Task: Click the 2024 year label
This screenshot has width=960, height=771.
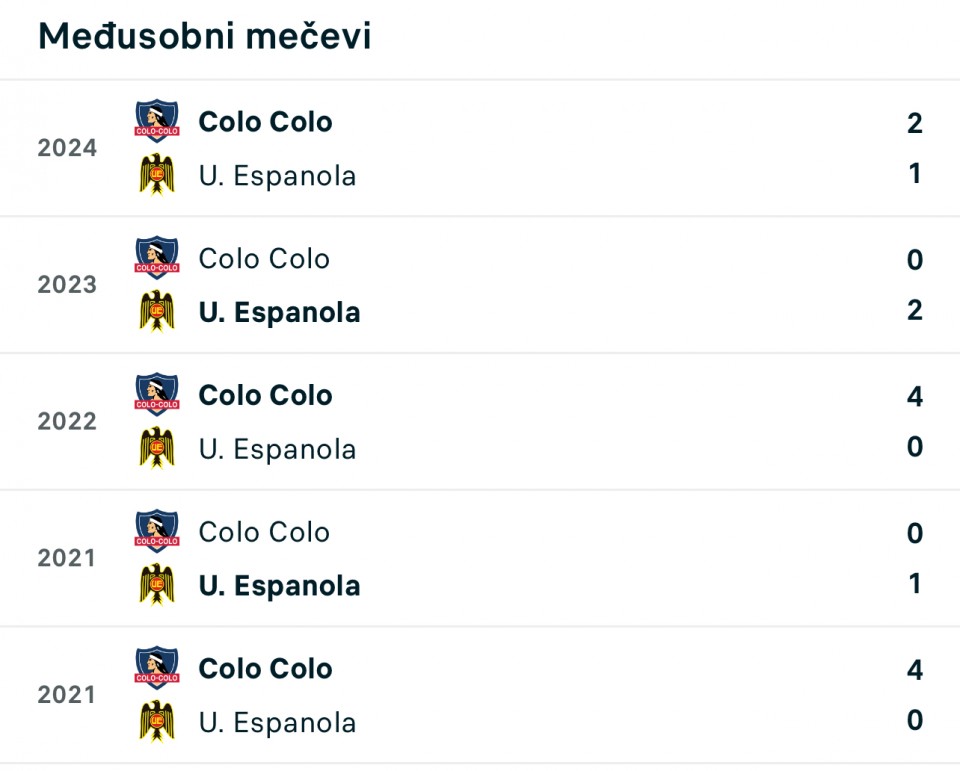Action: (67, 148)
